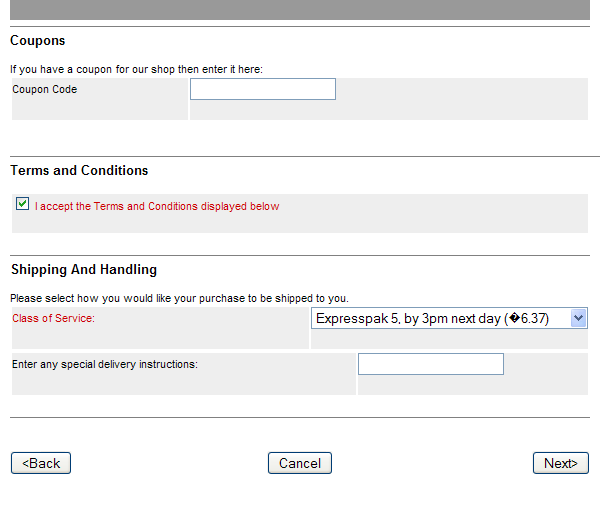Proceed using the Next> button
The width and height of the screenshot is (600, 507).
[x=561, y=463]
